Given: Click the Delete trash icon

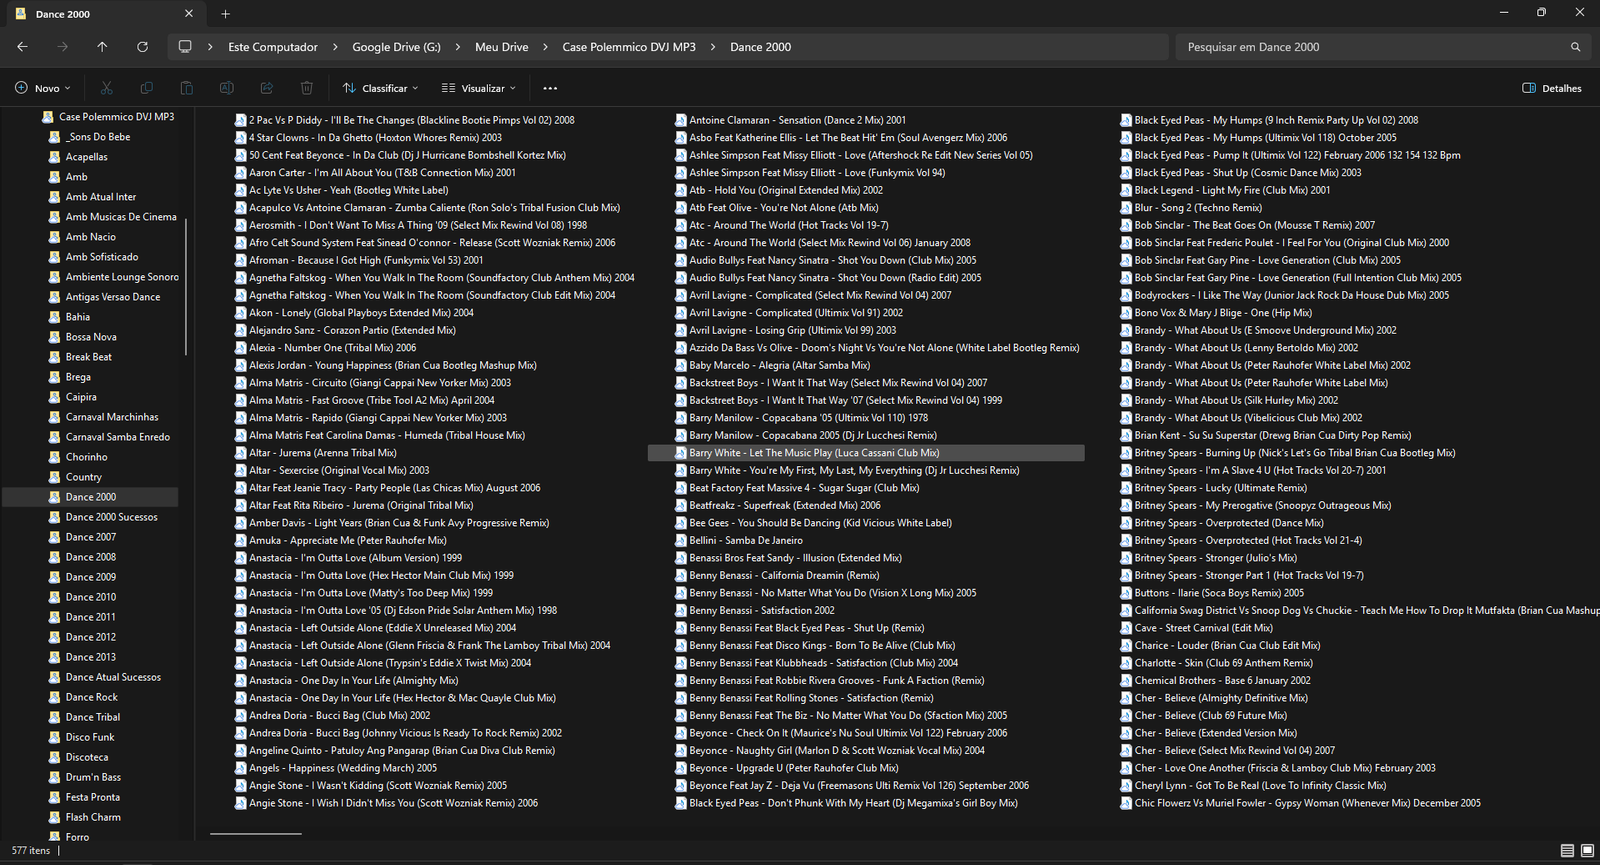Looking at the screenshot, I should (x=307, y=88).
